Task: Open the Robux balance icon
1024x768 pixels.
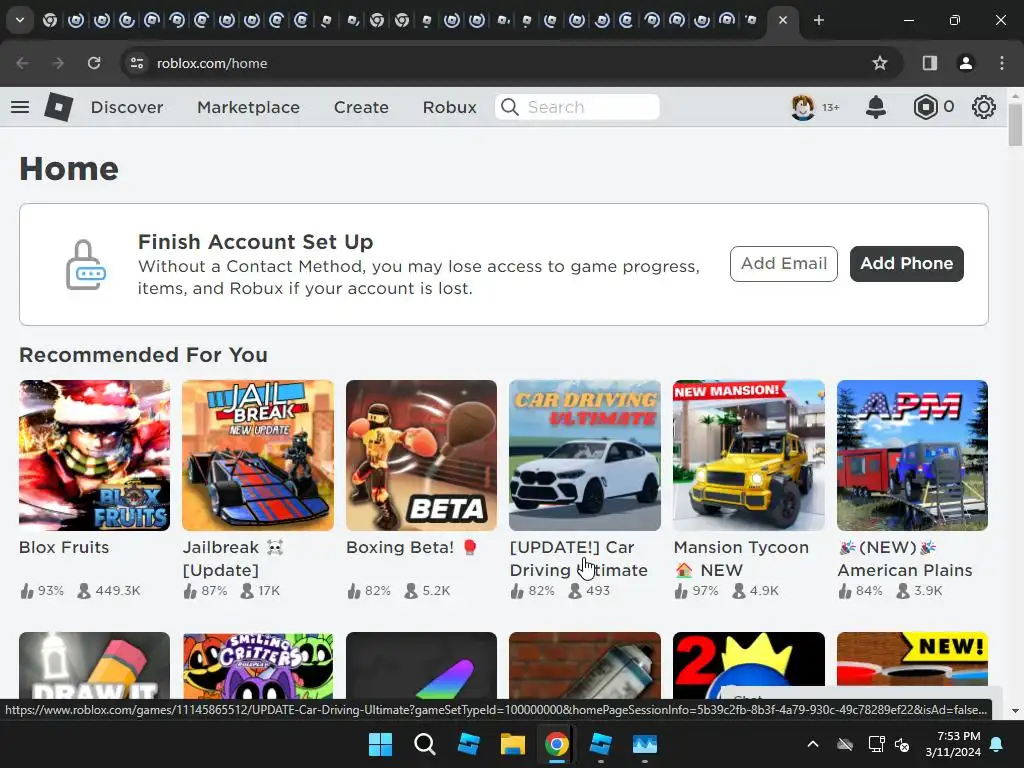Action: 925,107
